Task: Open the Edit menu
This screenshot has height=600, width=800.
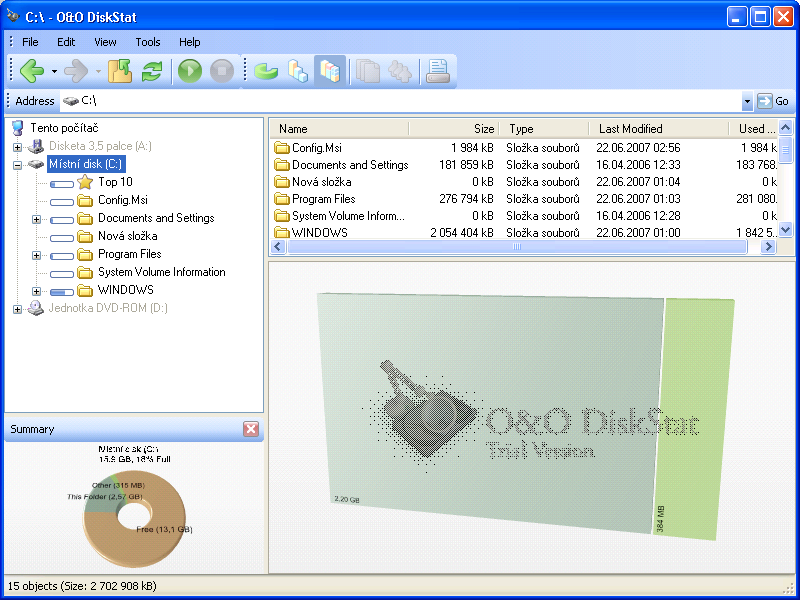Action: pos(66,42)
